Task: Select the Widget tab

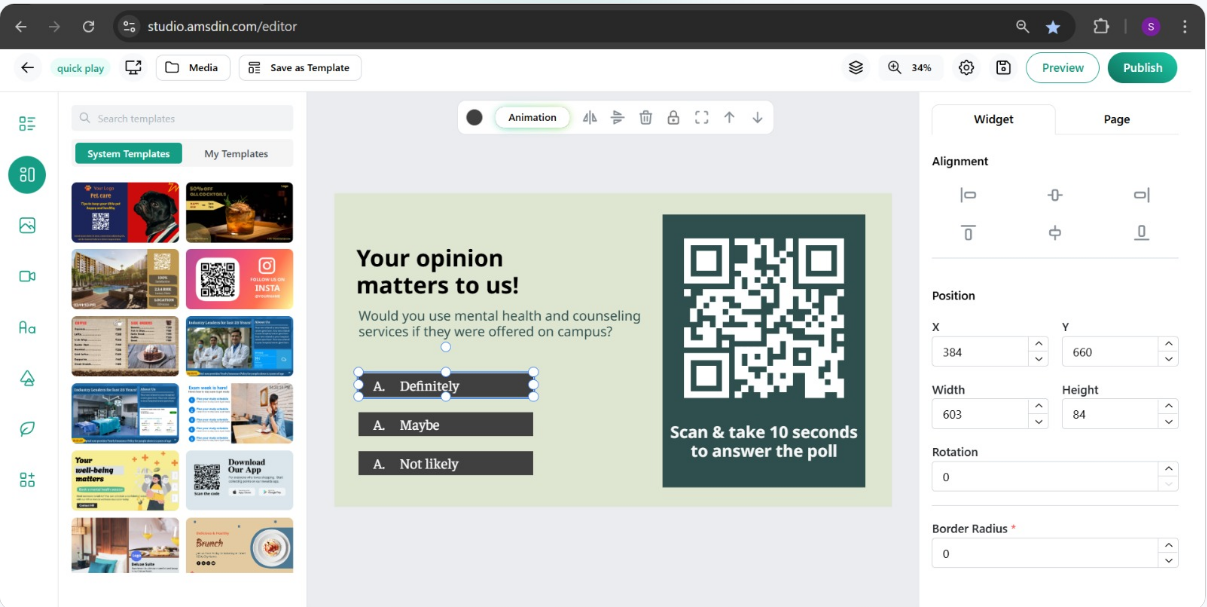Action: [993, 119]
